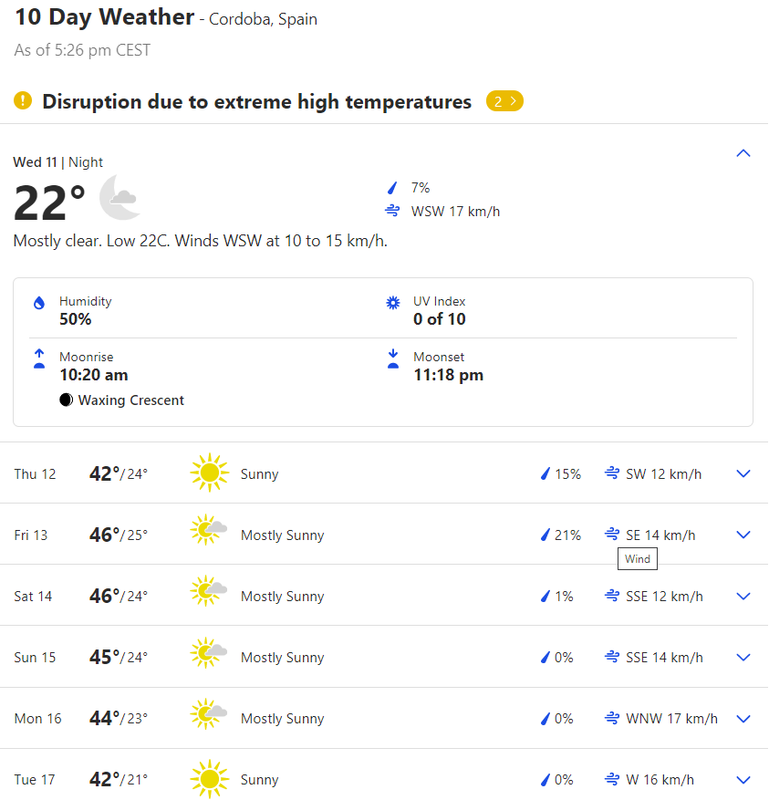Click the UV Index sun icon
Screen dimensions: 769x800
392,302
